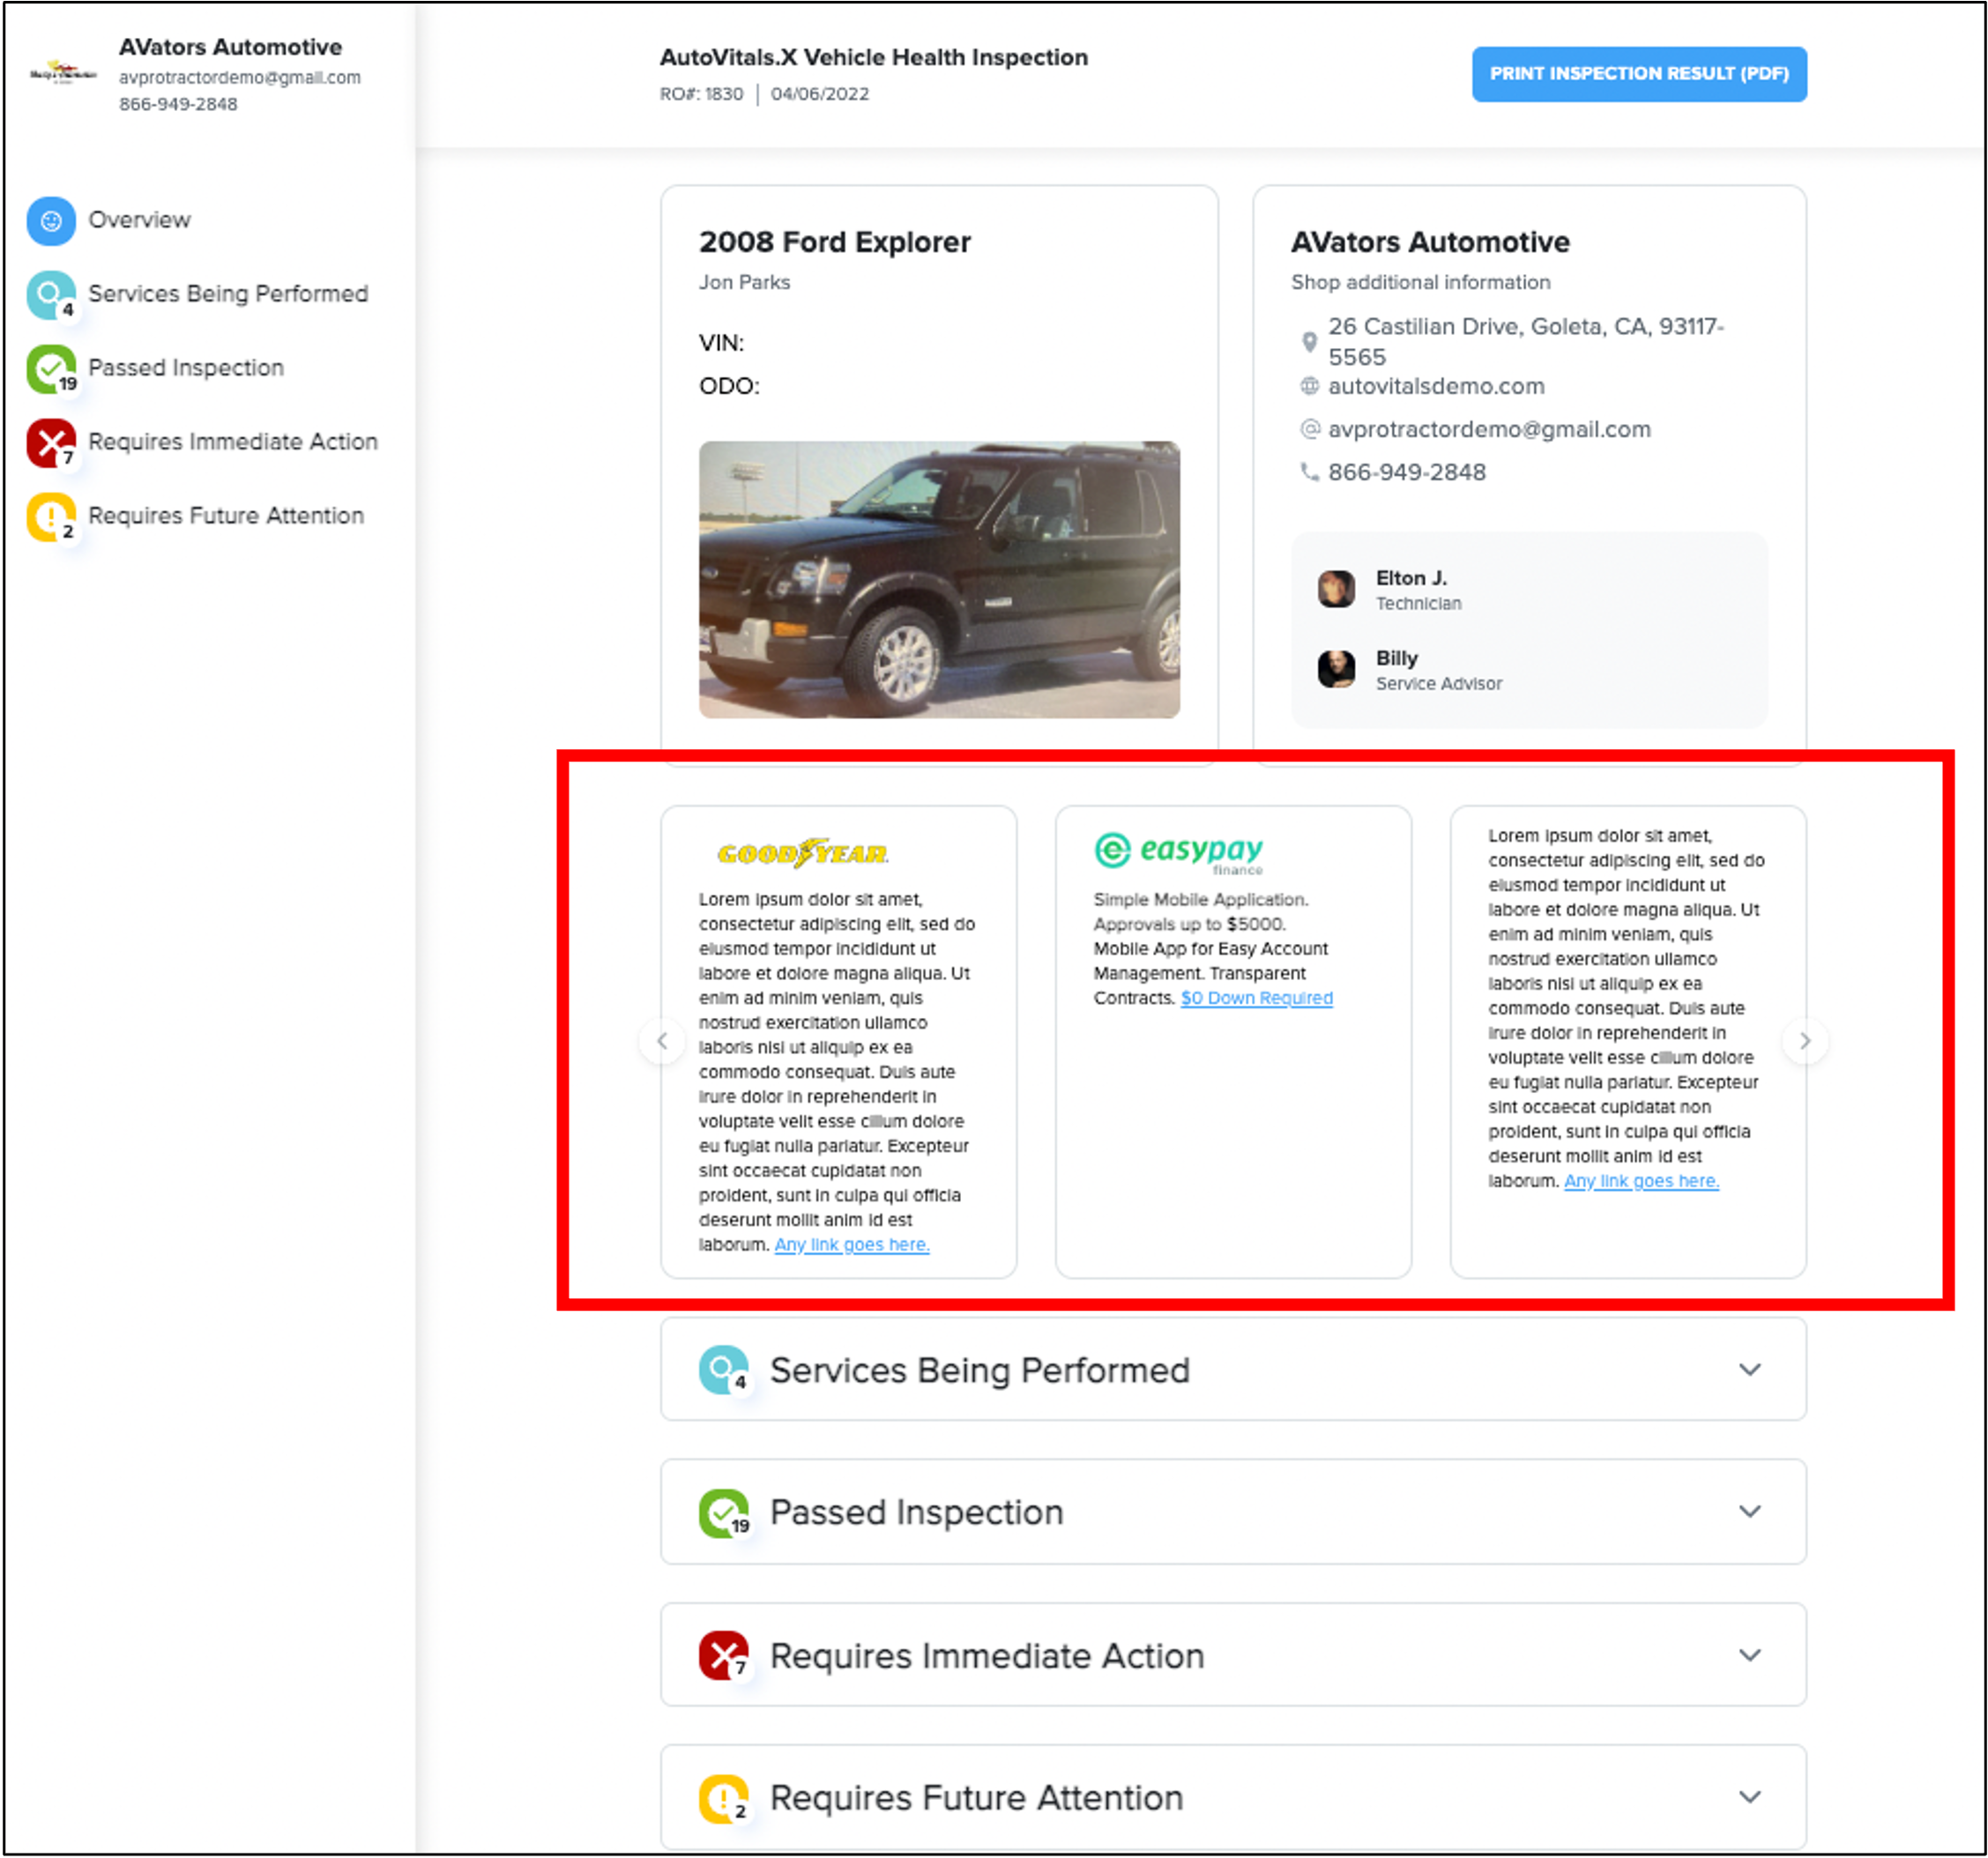
Task: Click the Goodyear logo in the card
Action: tap(803, 853)
